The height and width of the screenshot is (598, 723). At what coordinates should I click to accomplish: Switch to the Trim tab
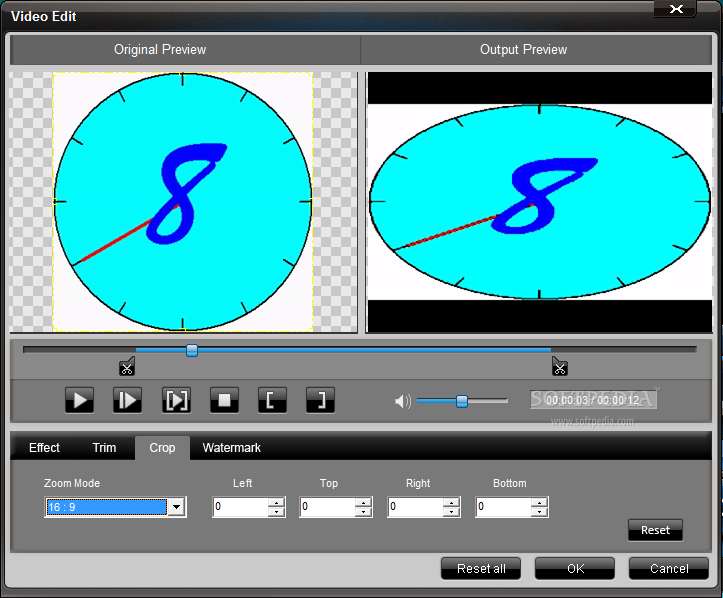(x=104, y=448)
